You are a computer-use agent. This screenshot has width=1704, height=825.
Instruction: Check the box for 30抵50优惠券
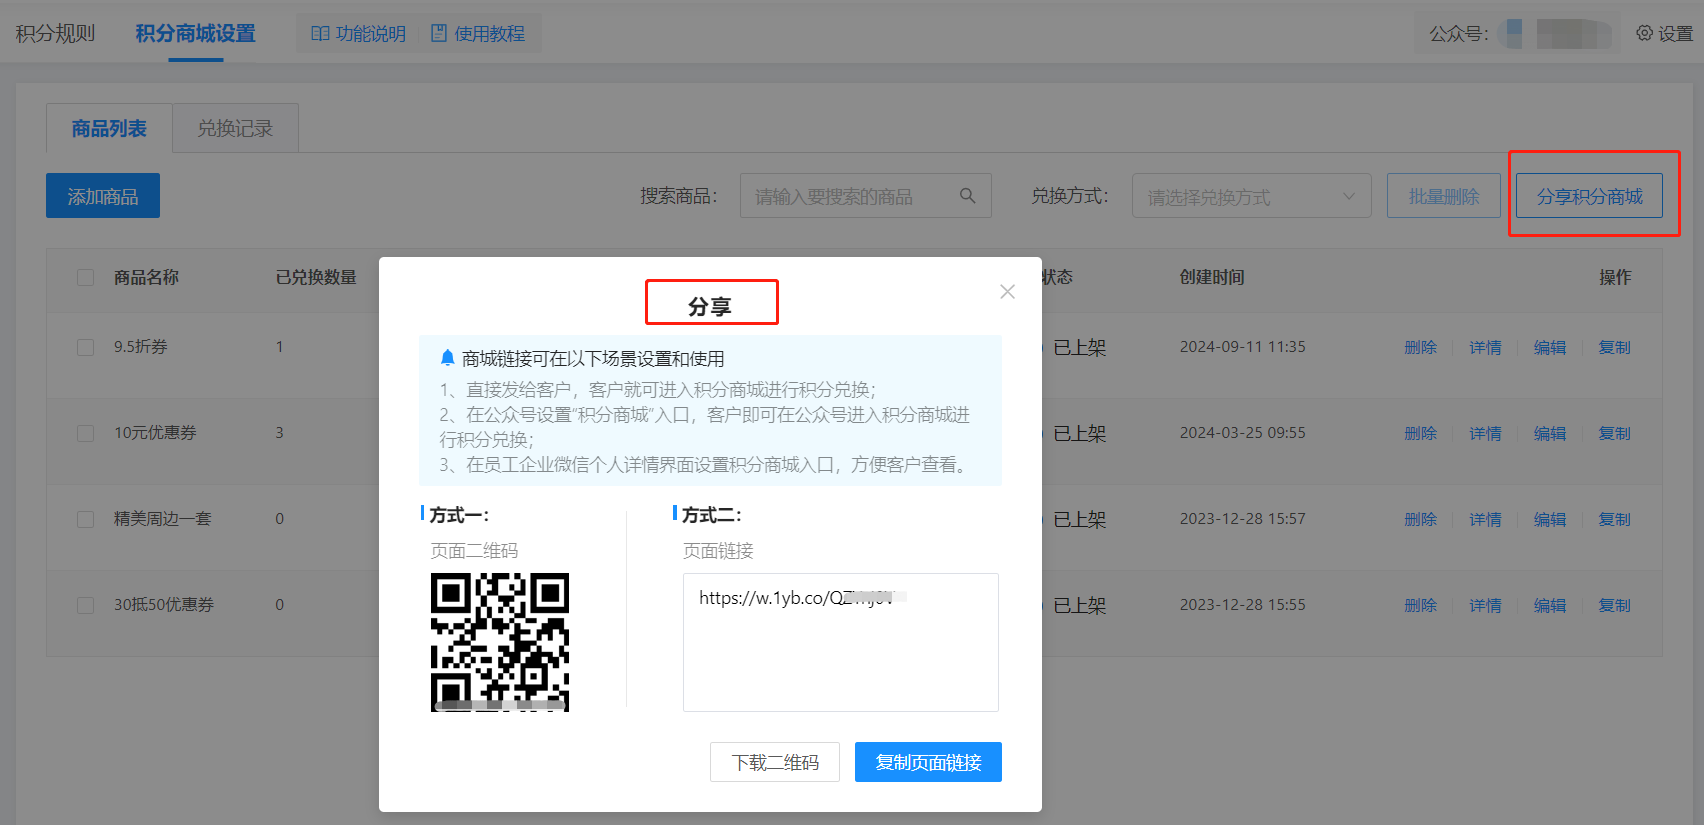[86, 605]
